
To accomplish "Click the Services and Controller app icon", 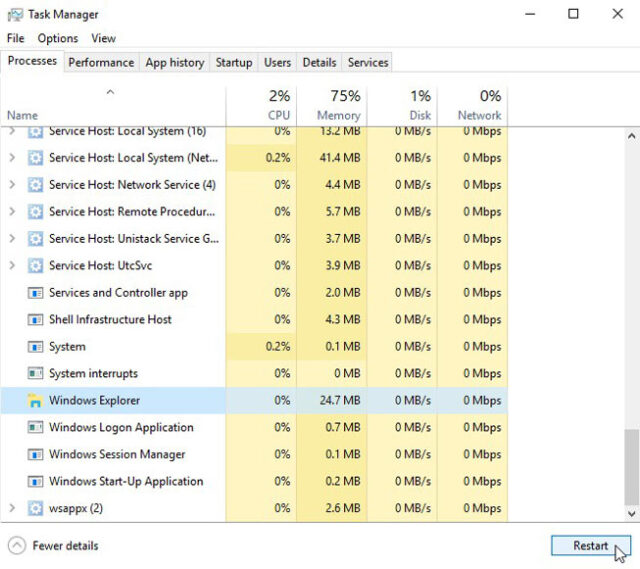I will (35, 293).
